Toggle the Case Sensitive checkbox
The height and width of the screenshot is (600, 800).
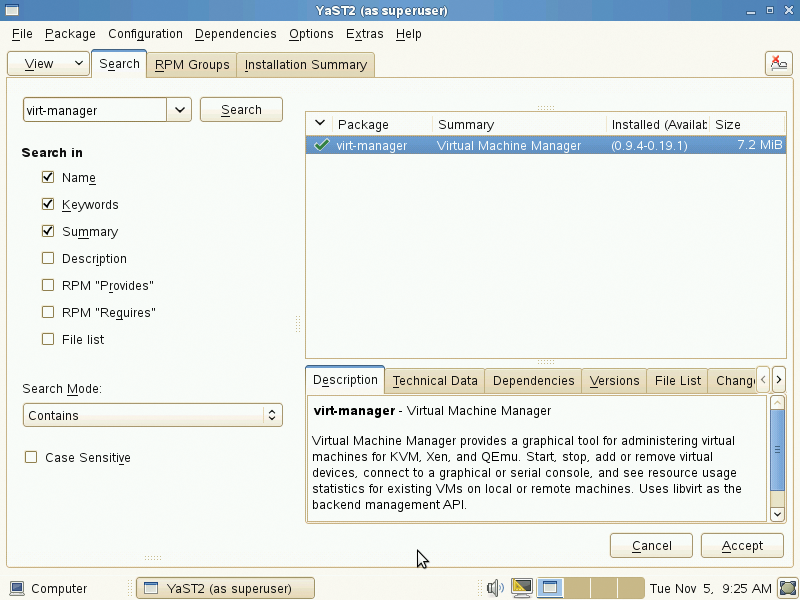[30, 457]
